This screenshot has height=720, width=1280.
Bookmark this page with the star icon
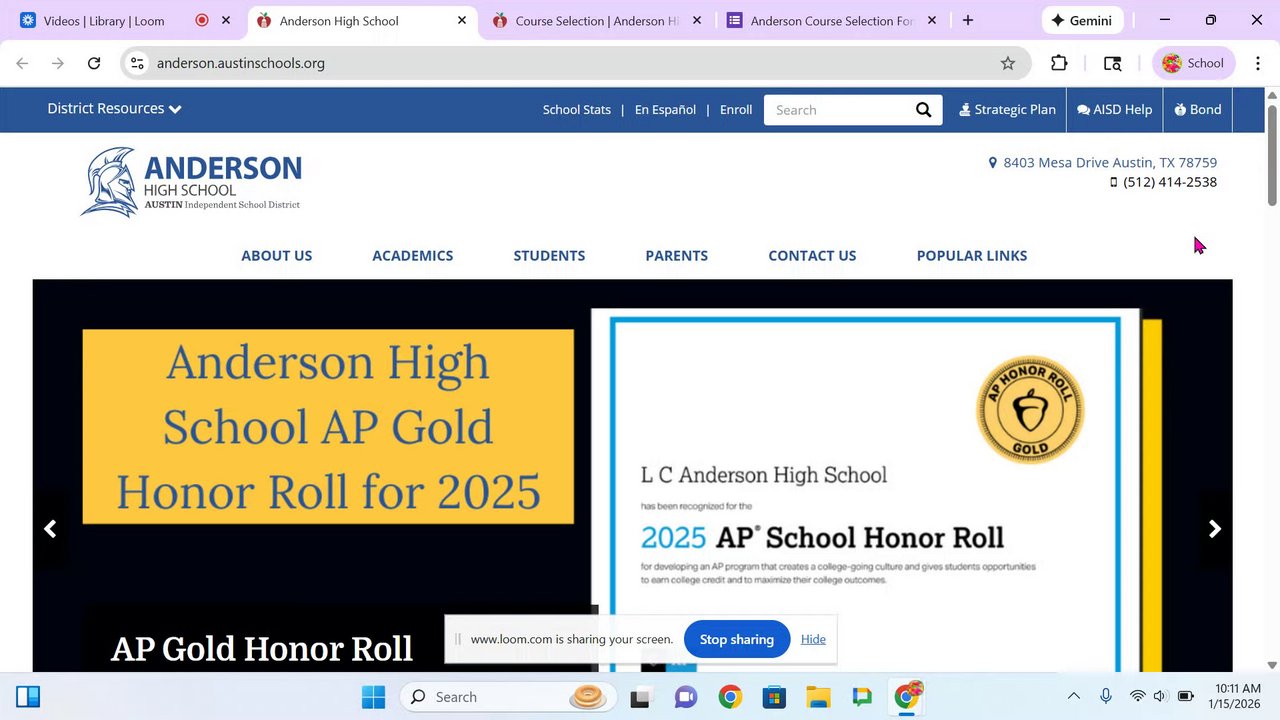coord(1008,63)
